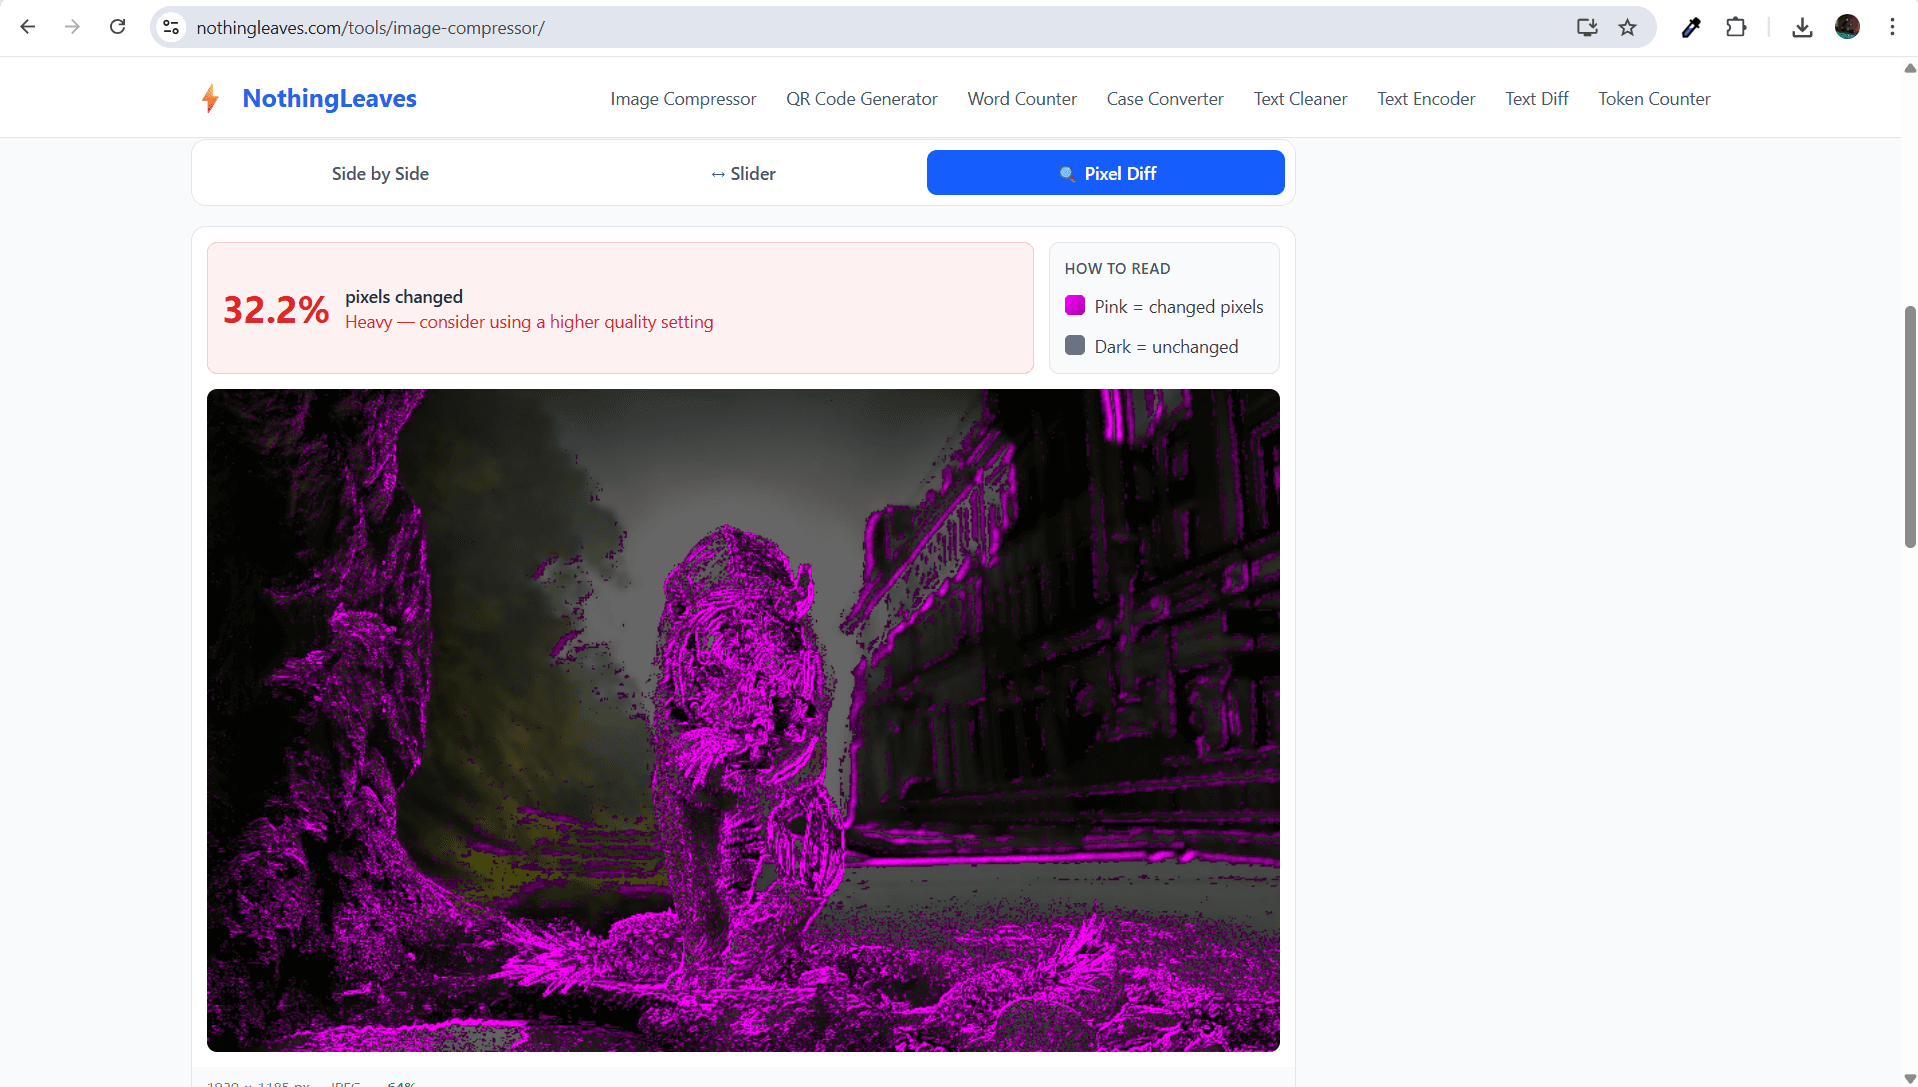The image size is (1918, 1087).
Task: Bookmark this page with the star icon
Action: pyautogui.click(x=1627, y=27)
